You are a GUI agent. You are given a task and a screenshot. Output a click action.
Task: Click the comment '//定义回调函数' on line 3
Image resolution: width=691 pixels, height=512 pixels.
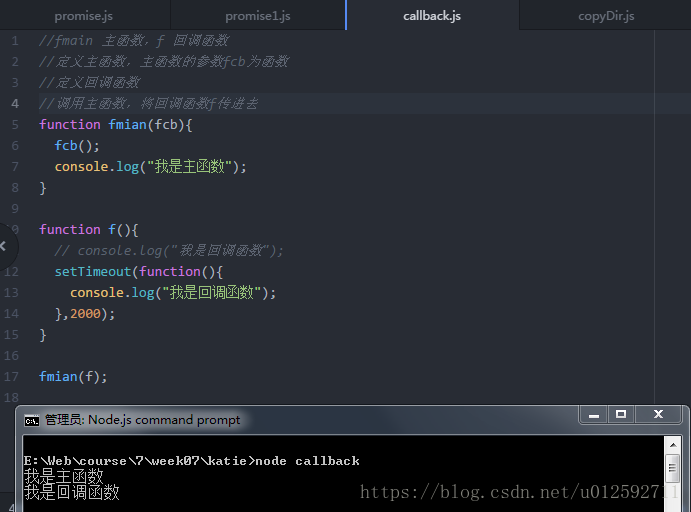[x=89, y=82]
